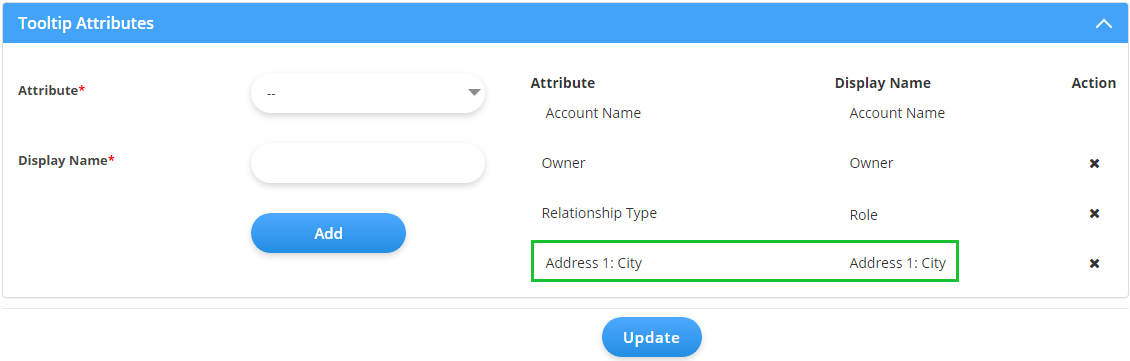
Task: Click the Attribute required field label
Action: click(51, 90)
